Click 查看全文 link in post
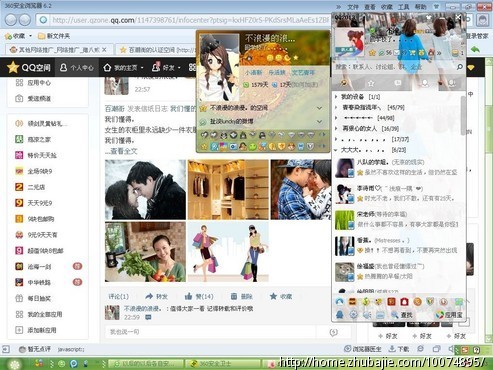The height and width of the screenshot is (370, 493). tap(123, 151)
